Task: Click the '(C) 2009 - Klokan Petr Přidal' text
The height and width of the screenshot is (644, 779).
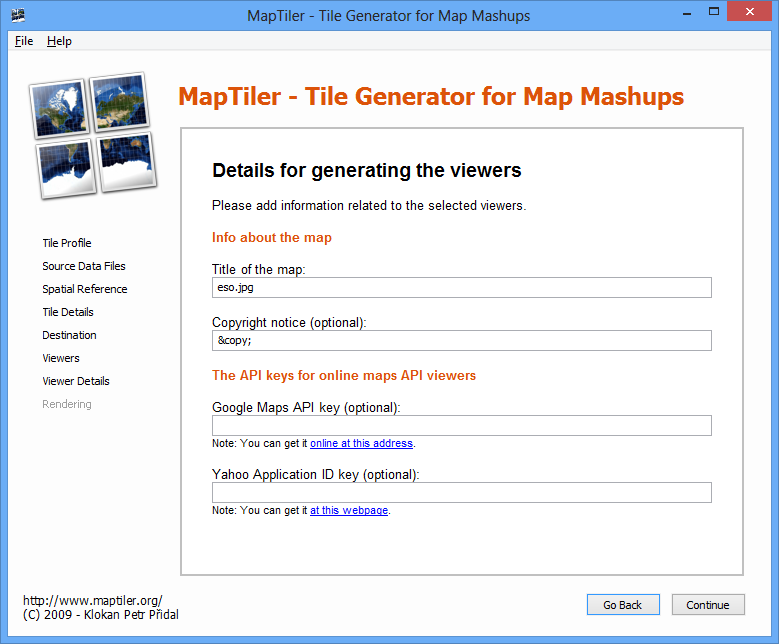Action: point(100,615)
